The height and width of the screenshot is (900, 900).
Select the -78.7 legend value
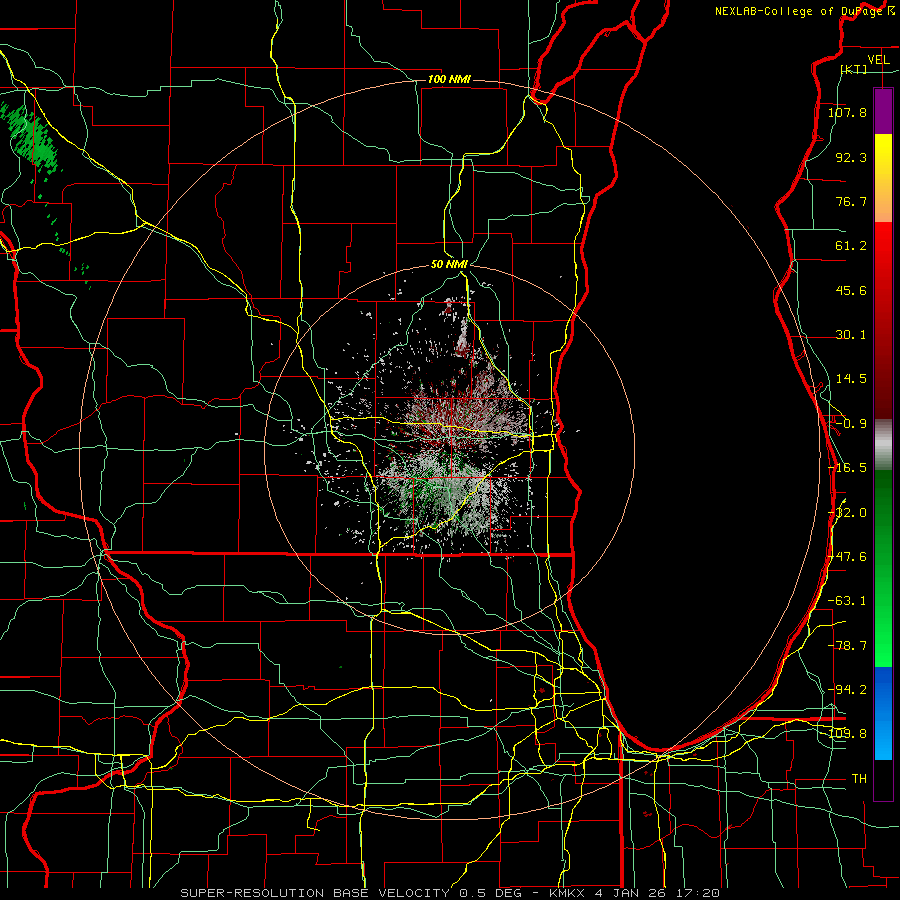coord(847,645)
